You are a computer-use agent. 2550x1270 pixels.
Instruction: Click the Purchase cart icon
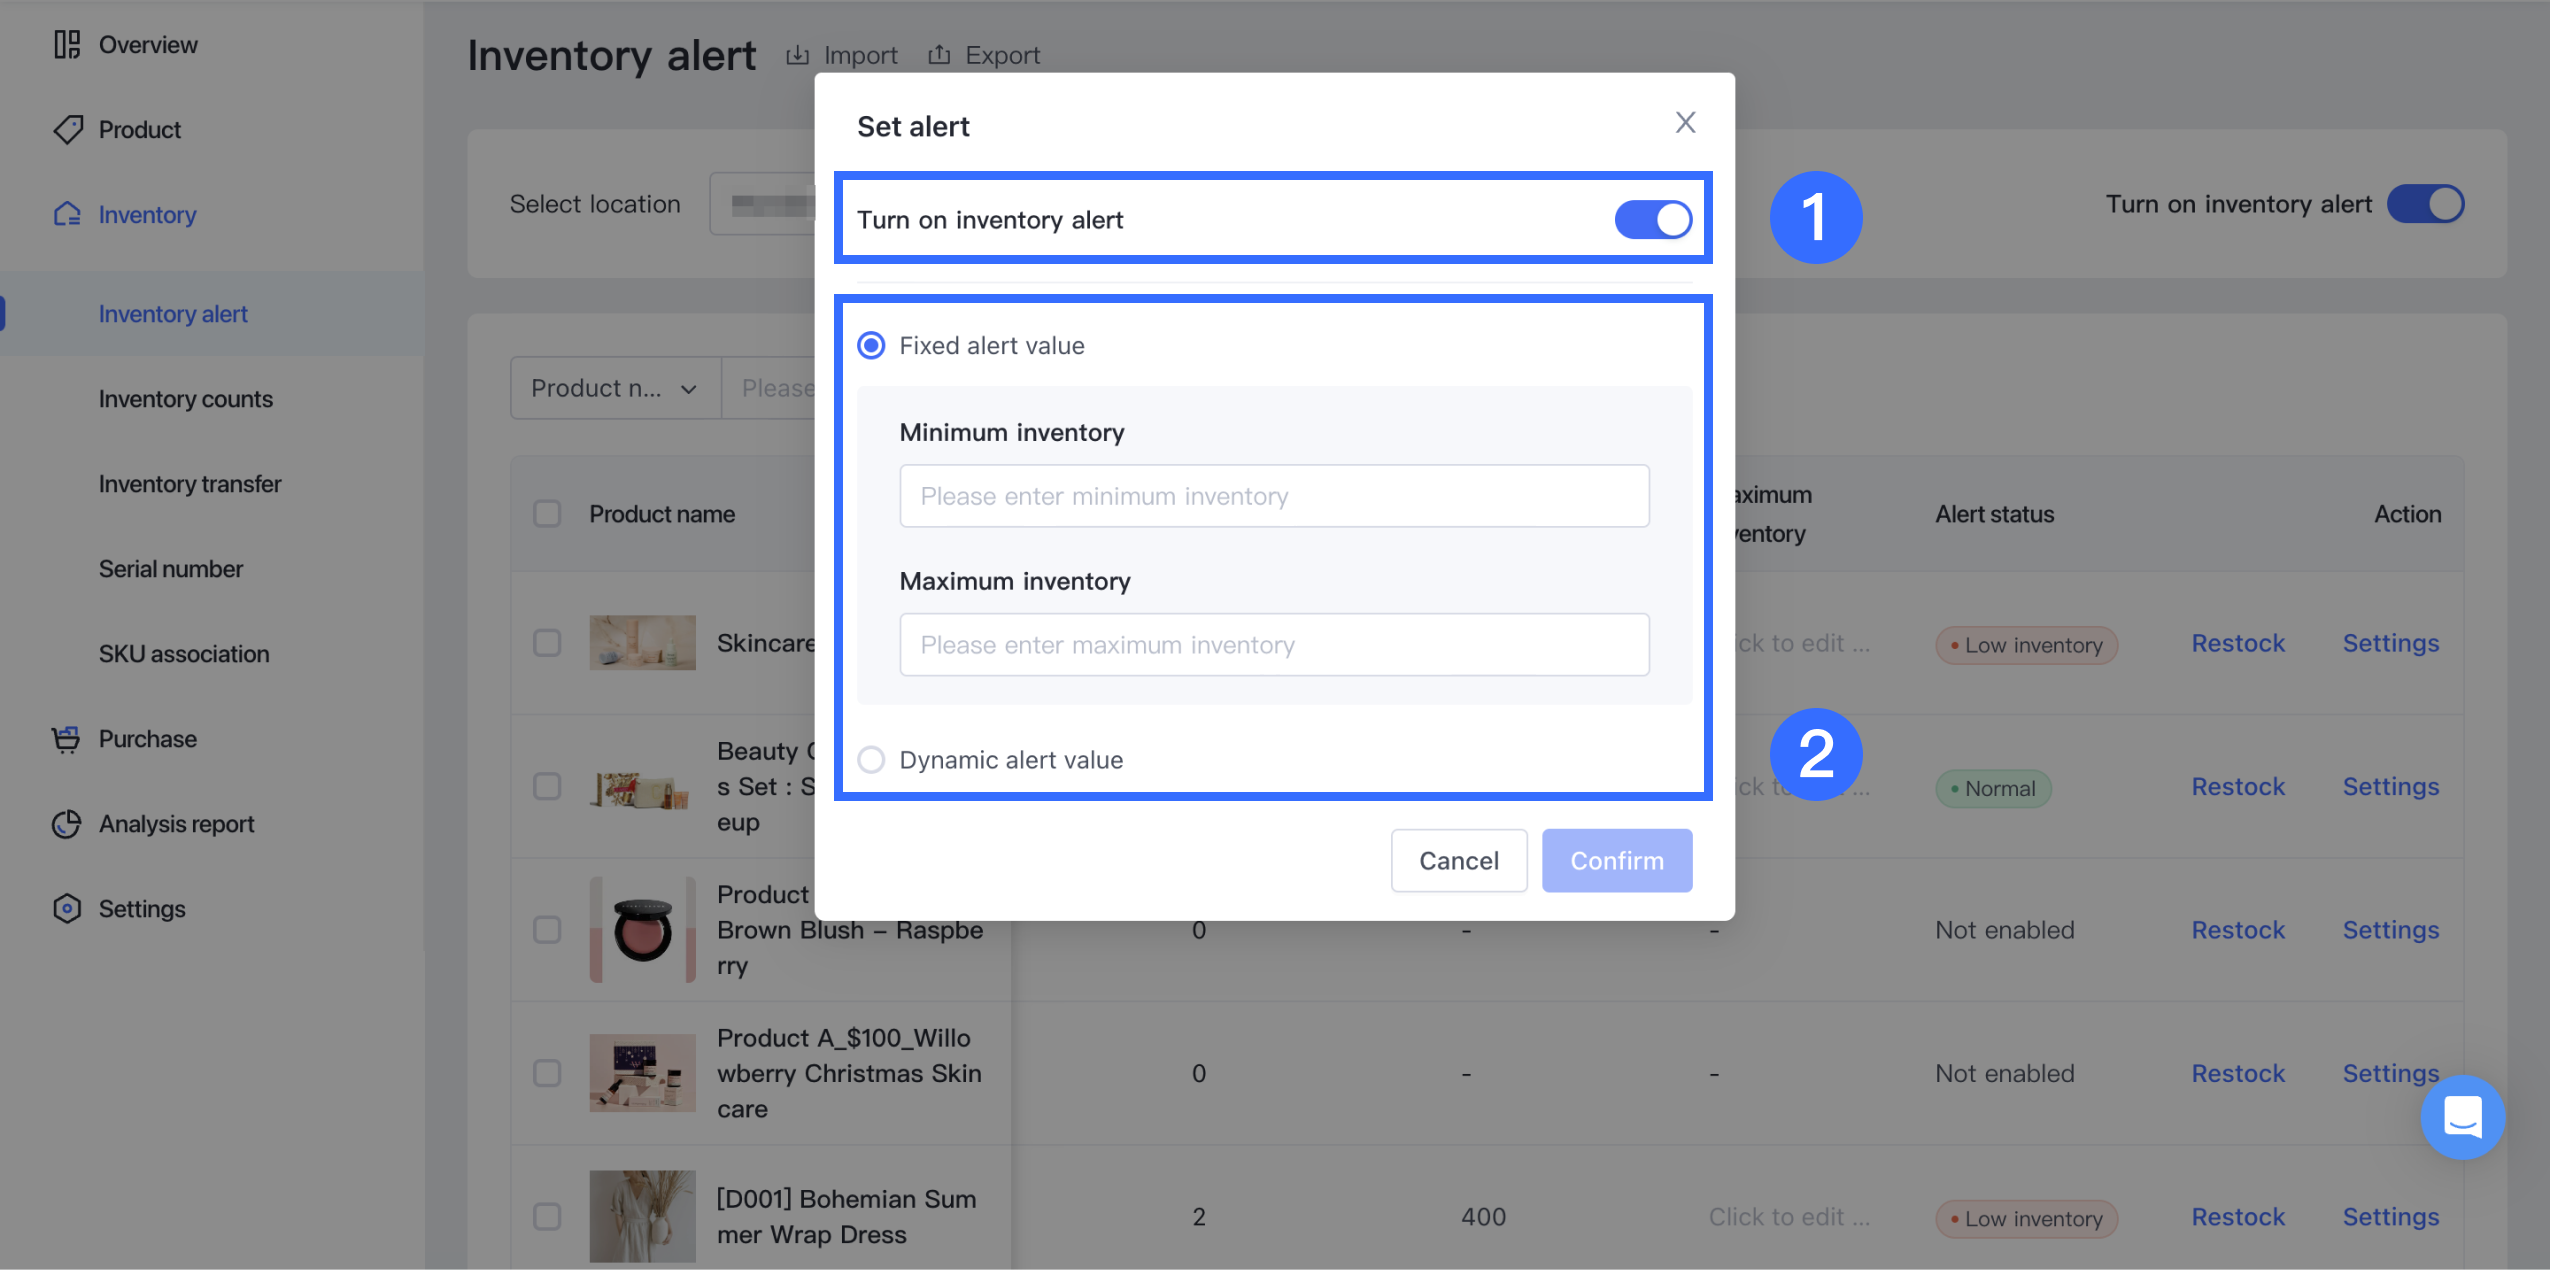(x=67, y=739)
